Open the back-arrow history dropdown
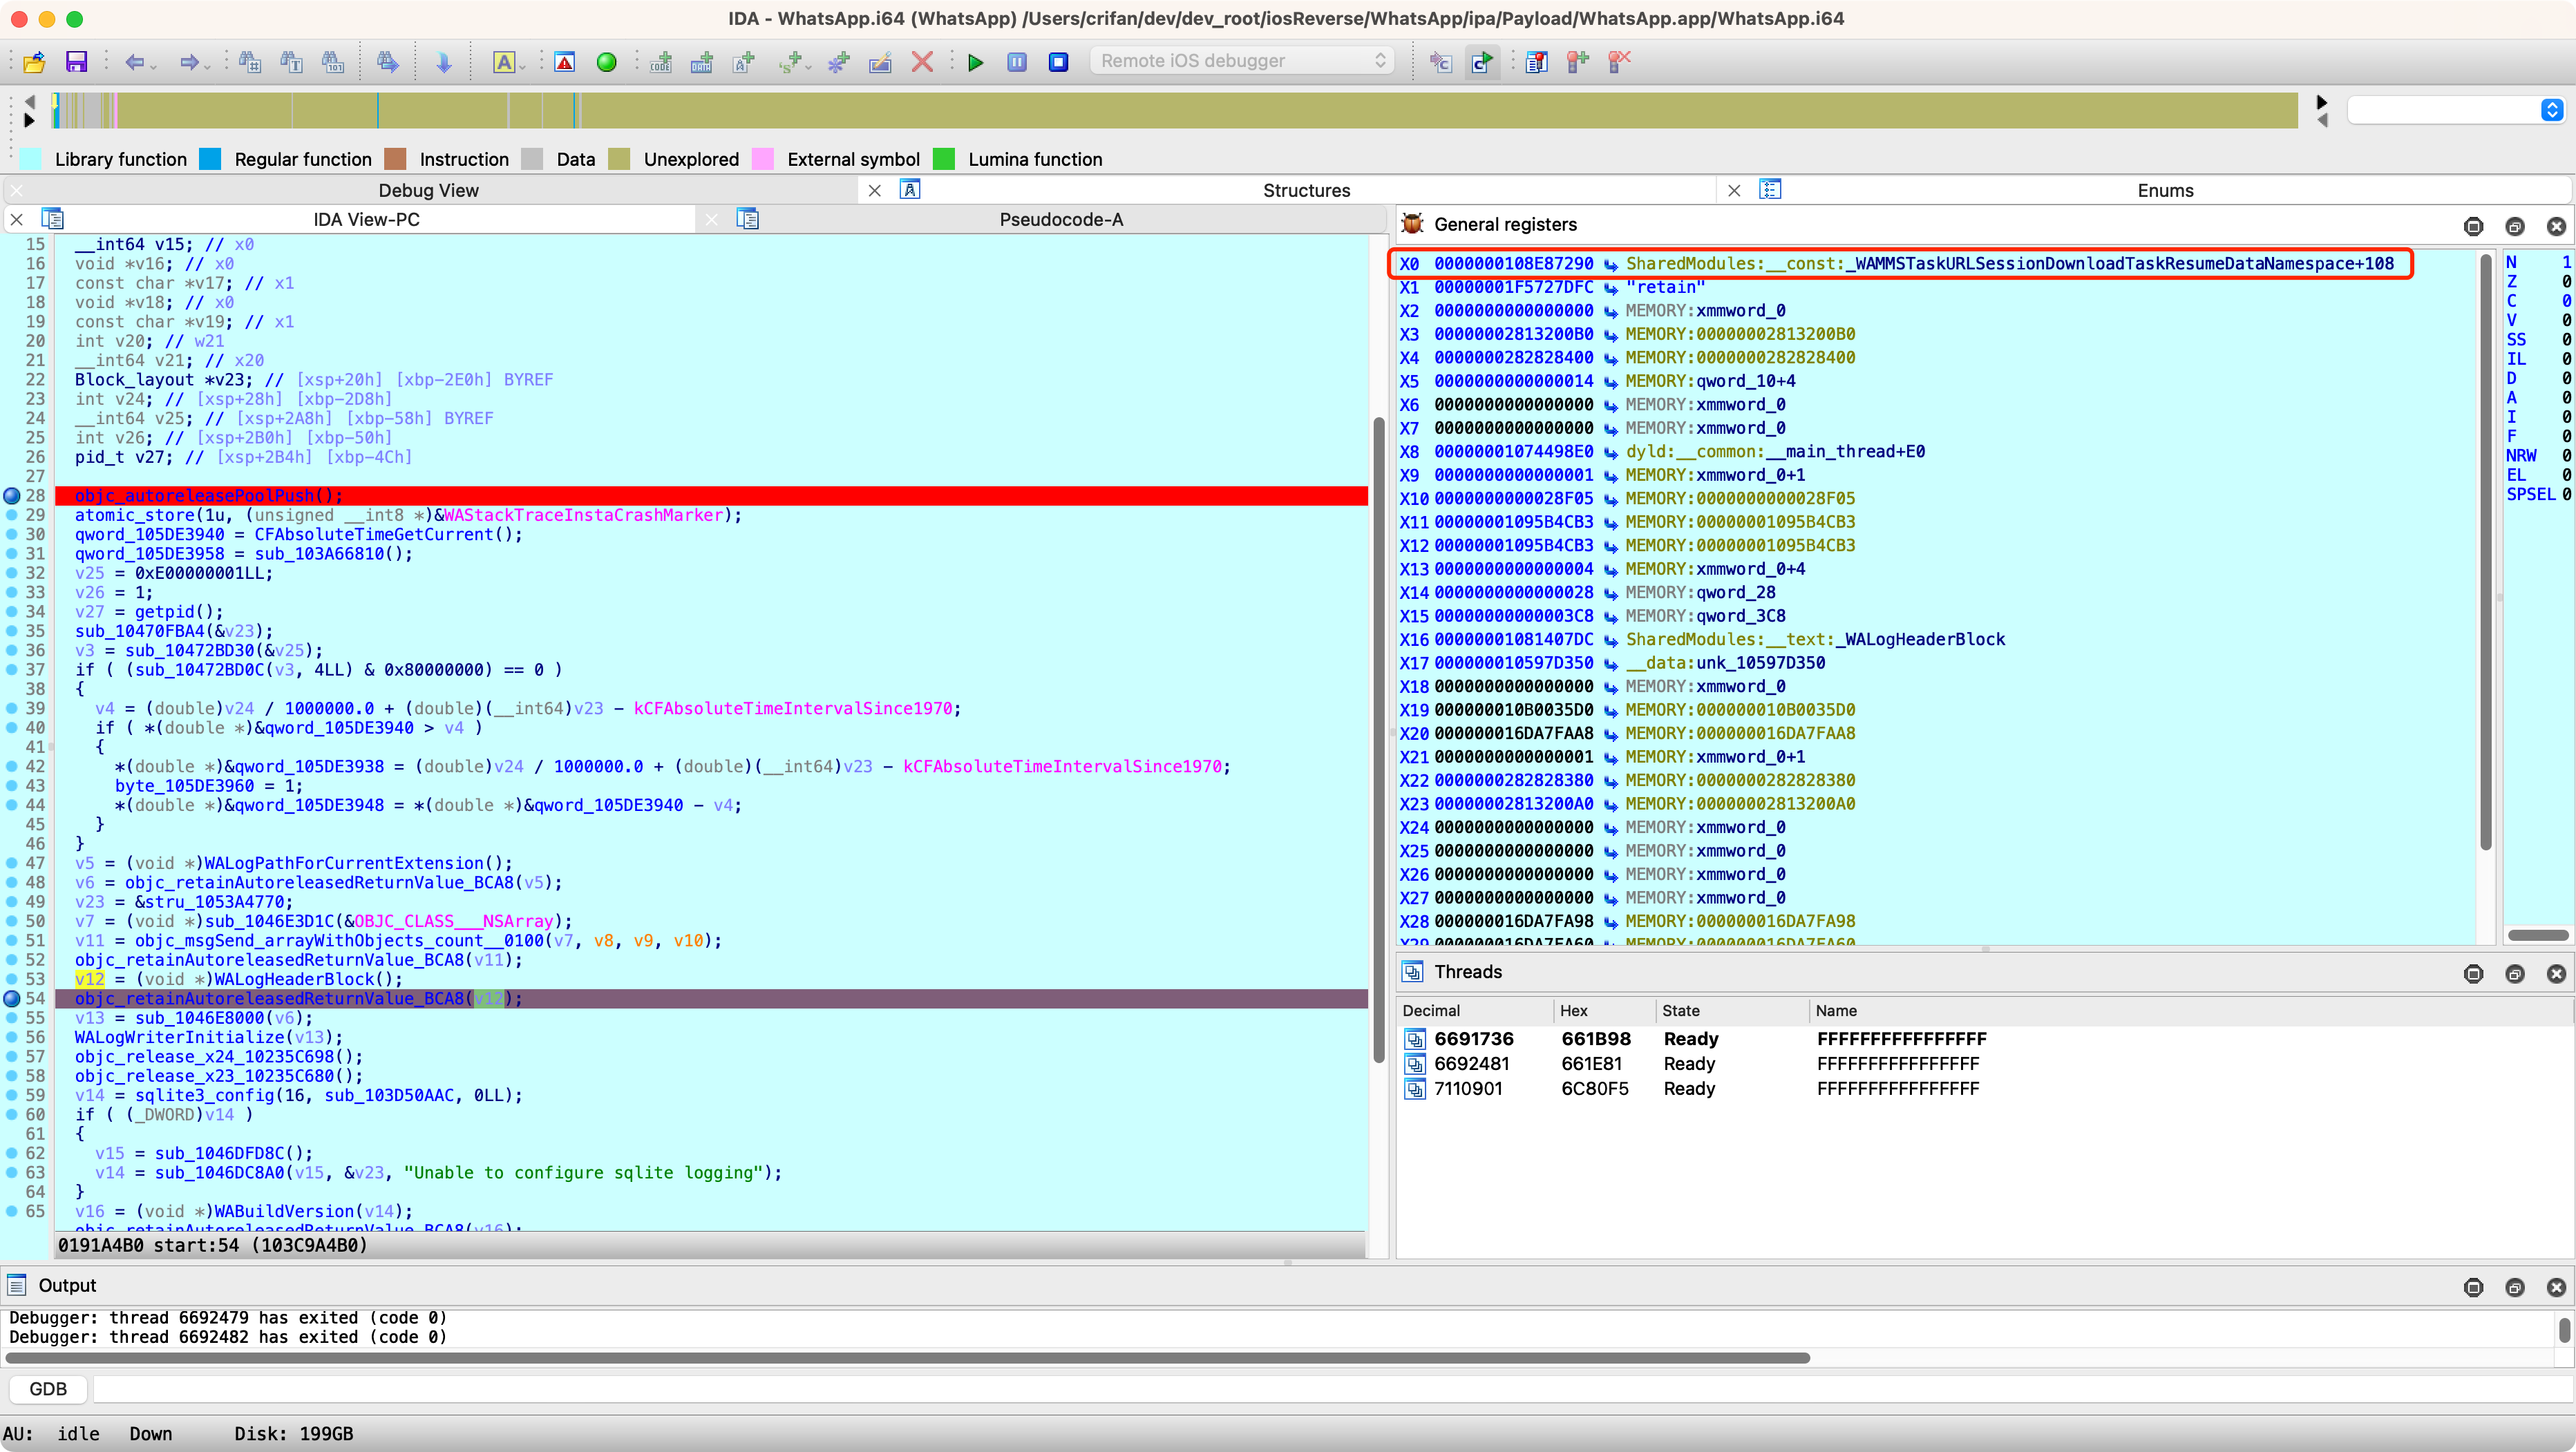The width and height of the screenshot is (2576, 1452). pyautogui.click(x=153, y=66)
